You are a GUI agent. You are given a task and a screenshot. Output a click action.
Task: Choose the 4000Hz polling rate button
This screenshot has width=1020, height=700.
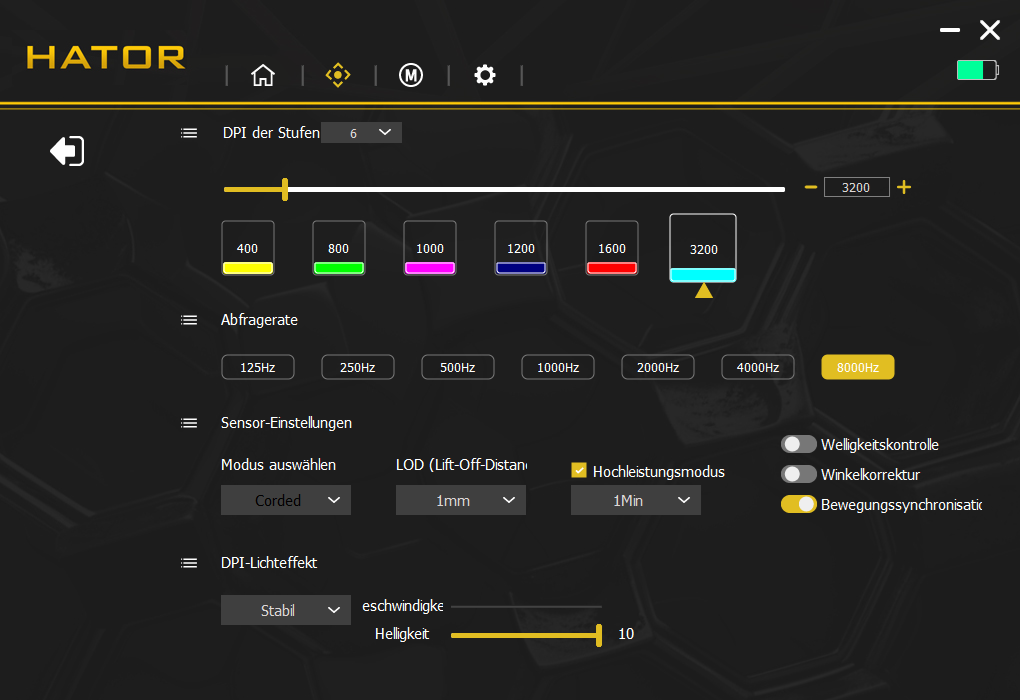(x=758, y=367)
